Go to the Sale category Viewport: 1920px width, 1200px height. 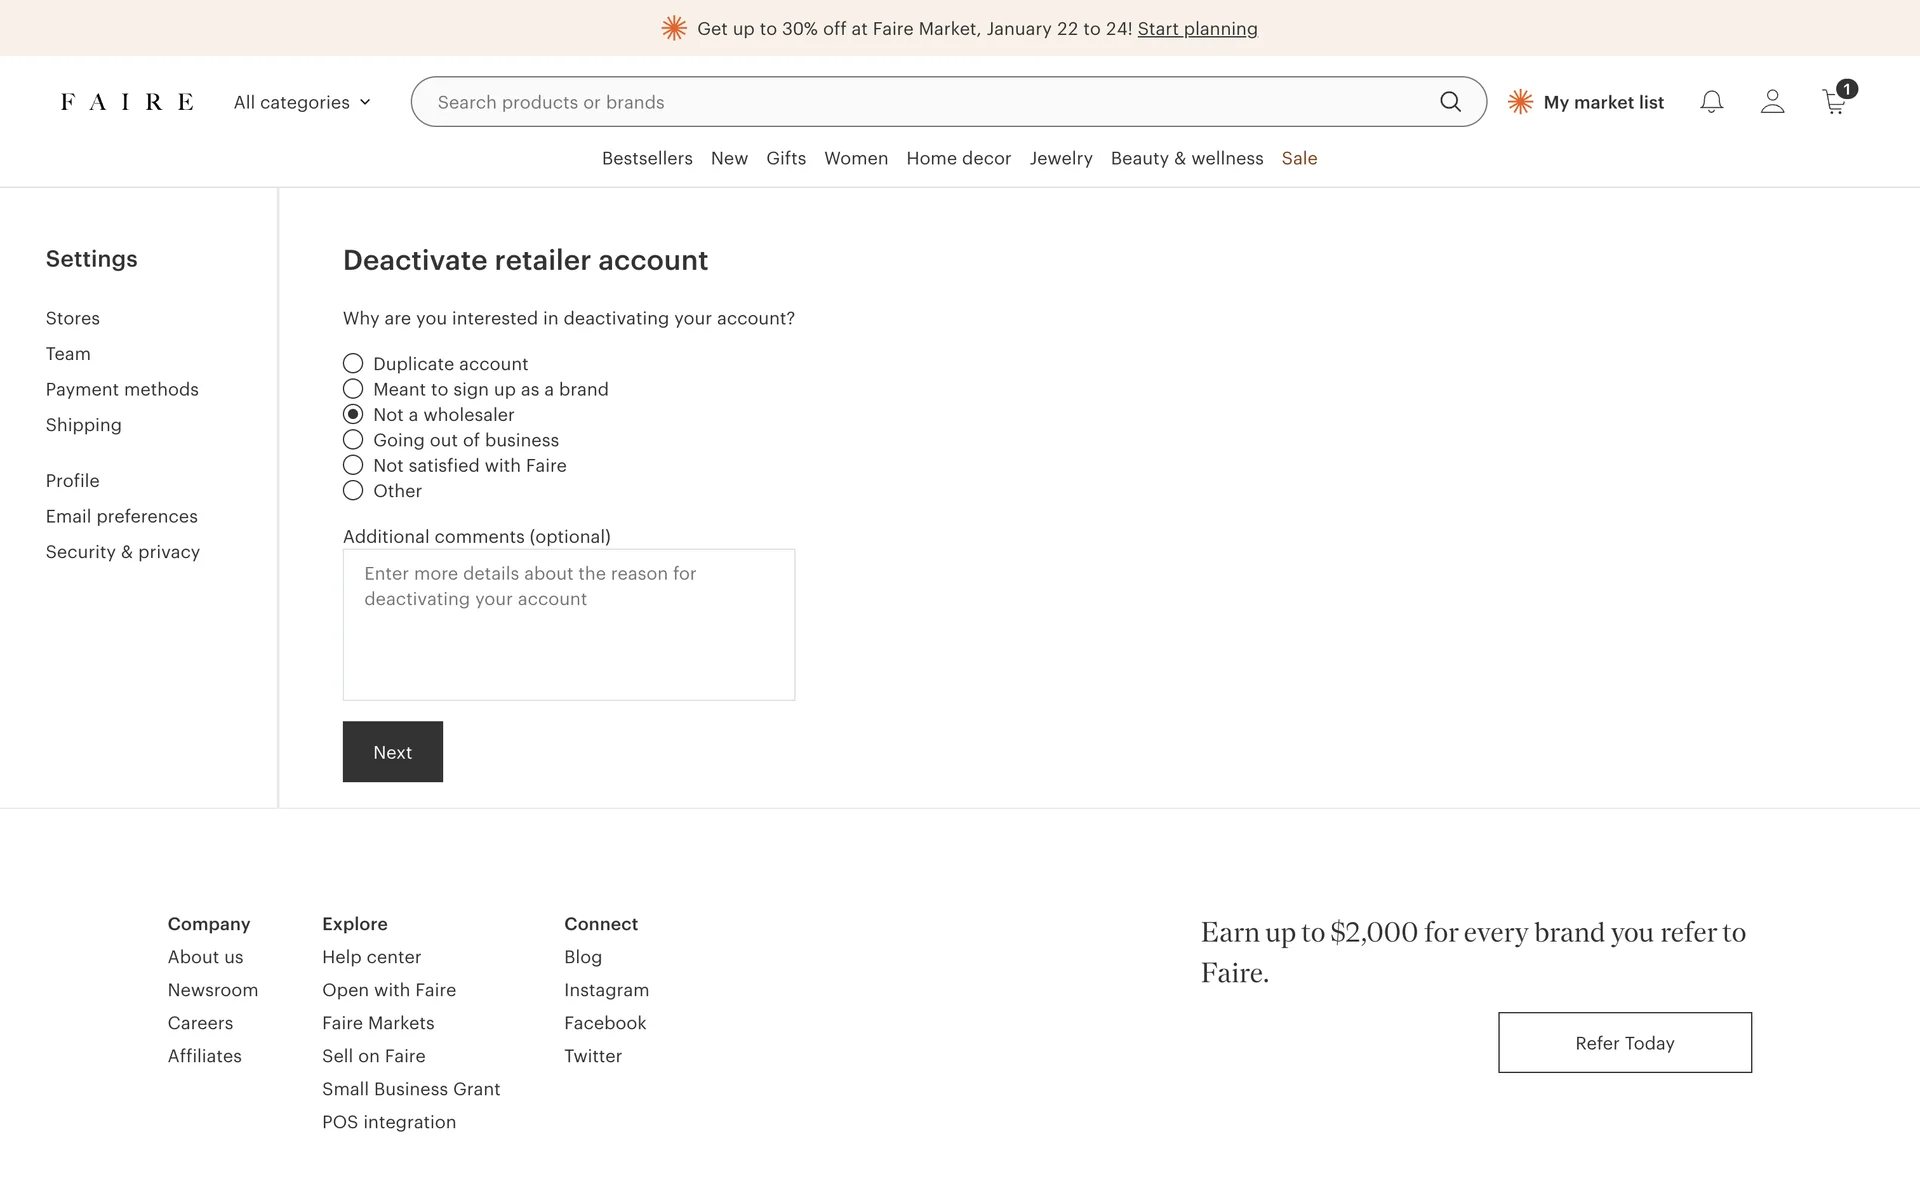(x=1299, y=158)
